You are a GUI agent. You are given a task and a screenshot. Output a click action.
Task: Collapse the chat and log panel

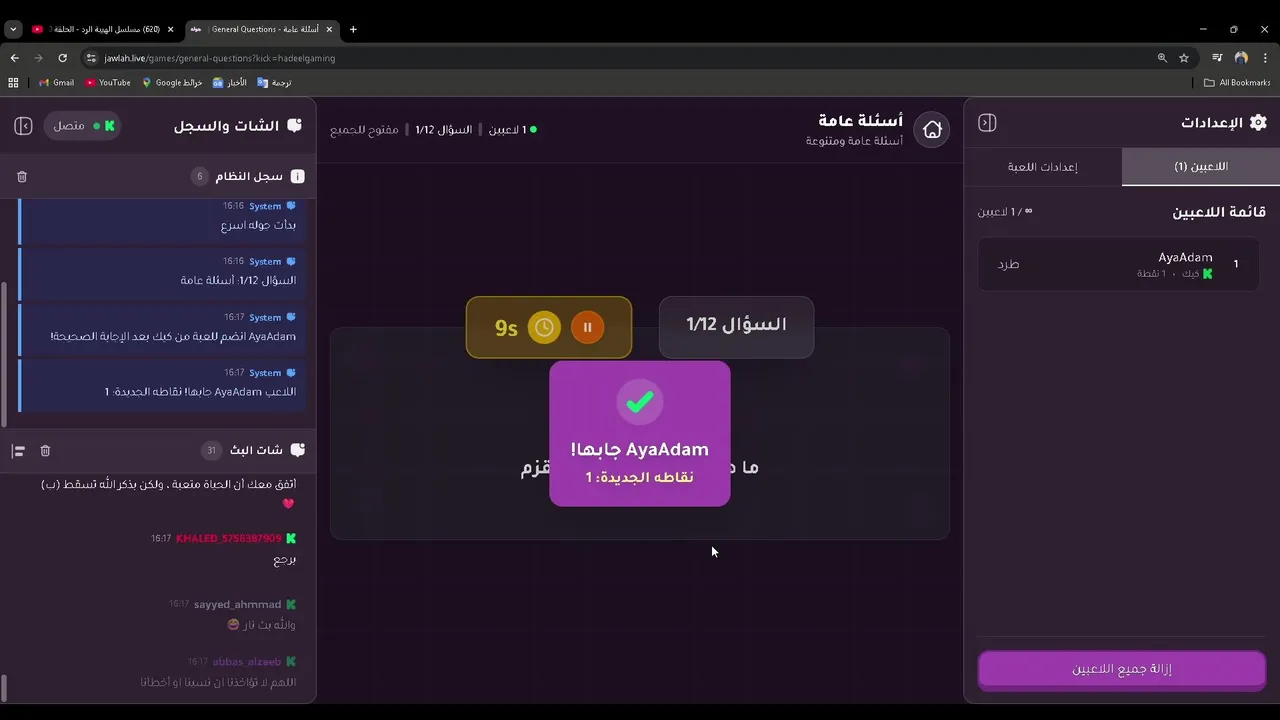click(x=23, y=126)
